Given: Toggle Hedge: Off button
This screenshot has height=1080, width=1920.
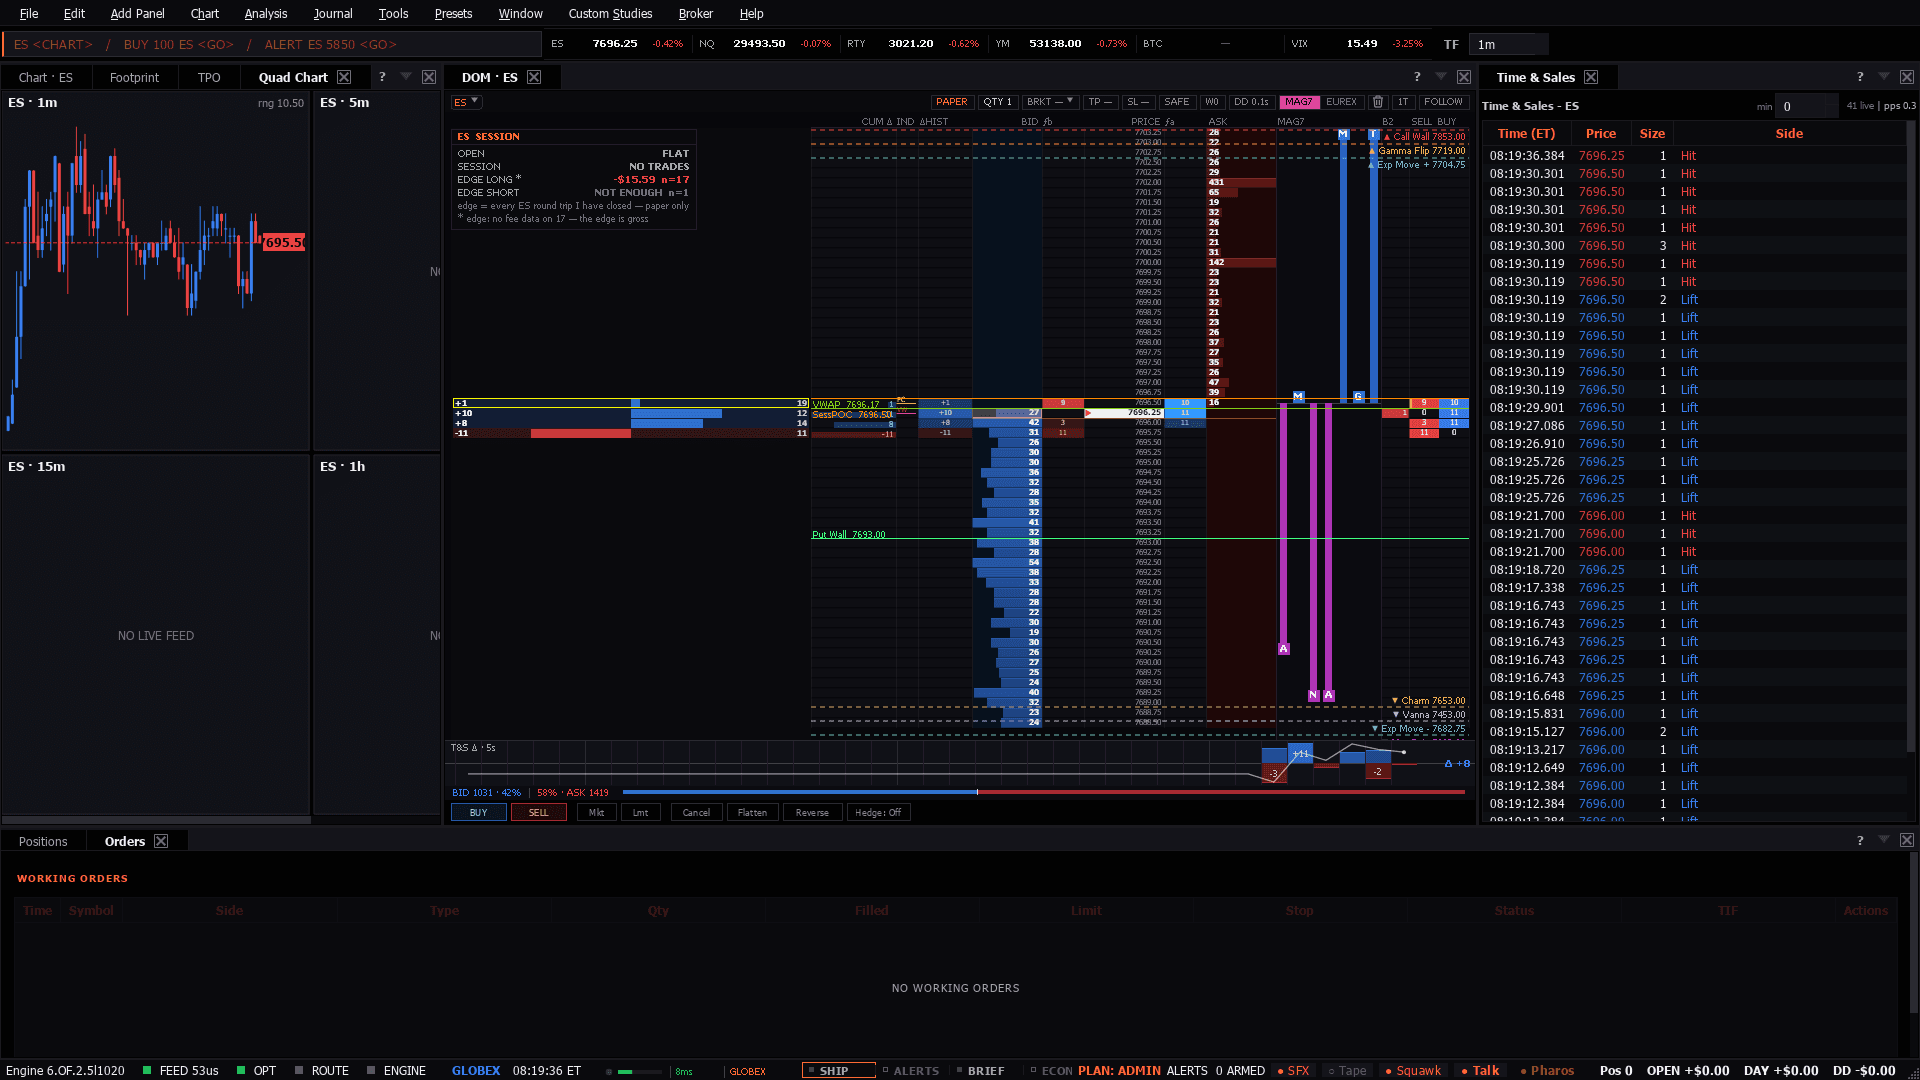Looking at the screenshot, I should [878, 813].
